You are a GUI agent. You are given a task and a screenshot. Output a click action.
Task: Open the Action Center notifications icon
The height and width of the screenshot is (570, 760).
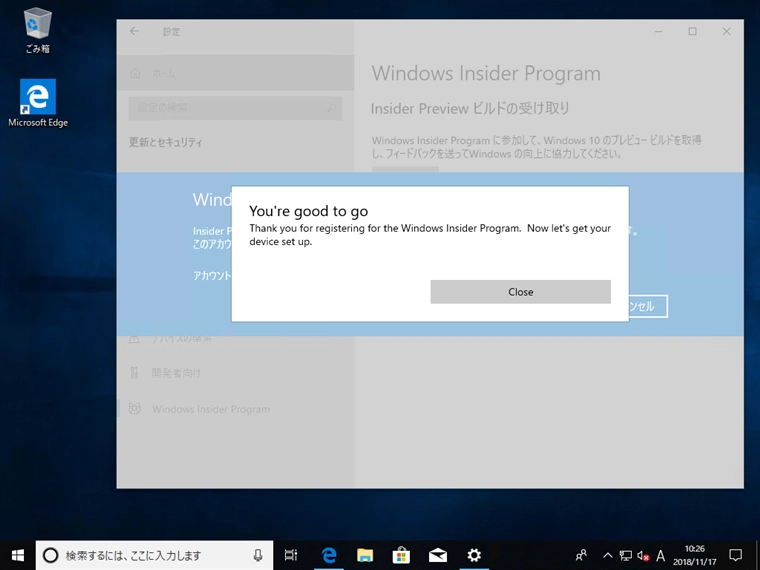tap(736, 555)
